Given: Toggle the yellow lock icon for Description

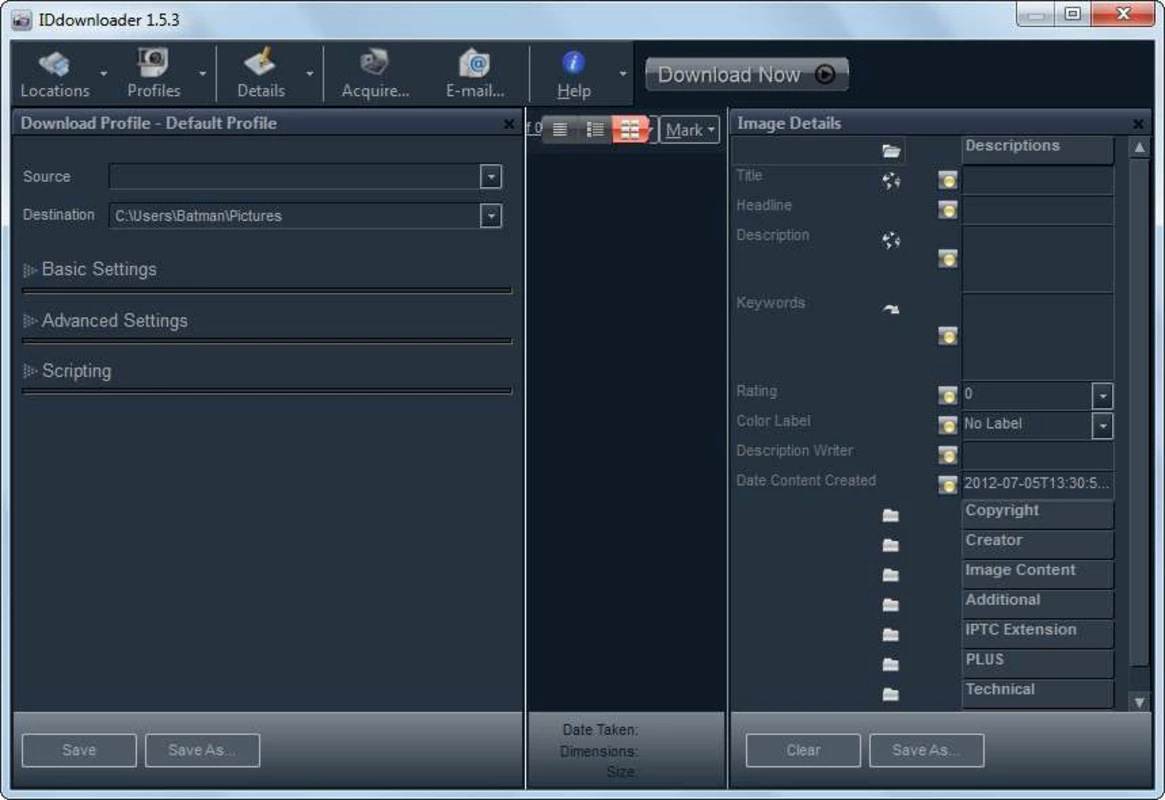Looking at the screenshot, I should (947, 258).
